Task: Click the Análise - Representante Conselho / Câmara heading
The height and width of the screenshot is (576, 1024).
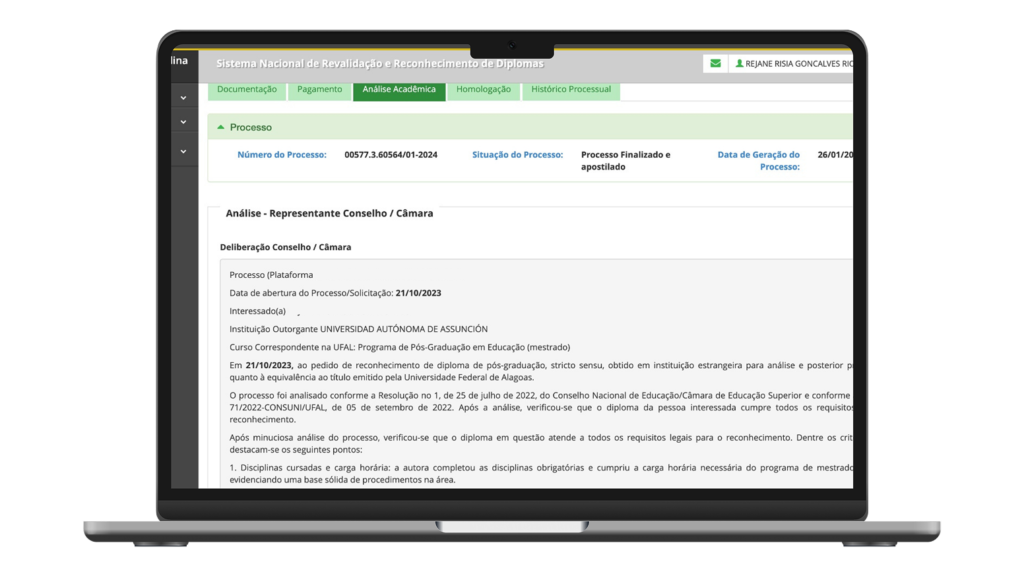Action: coord(329,213)
